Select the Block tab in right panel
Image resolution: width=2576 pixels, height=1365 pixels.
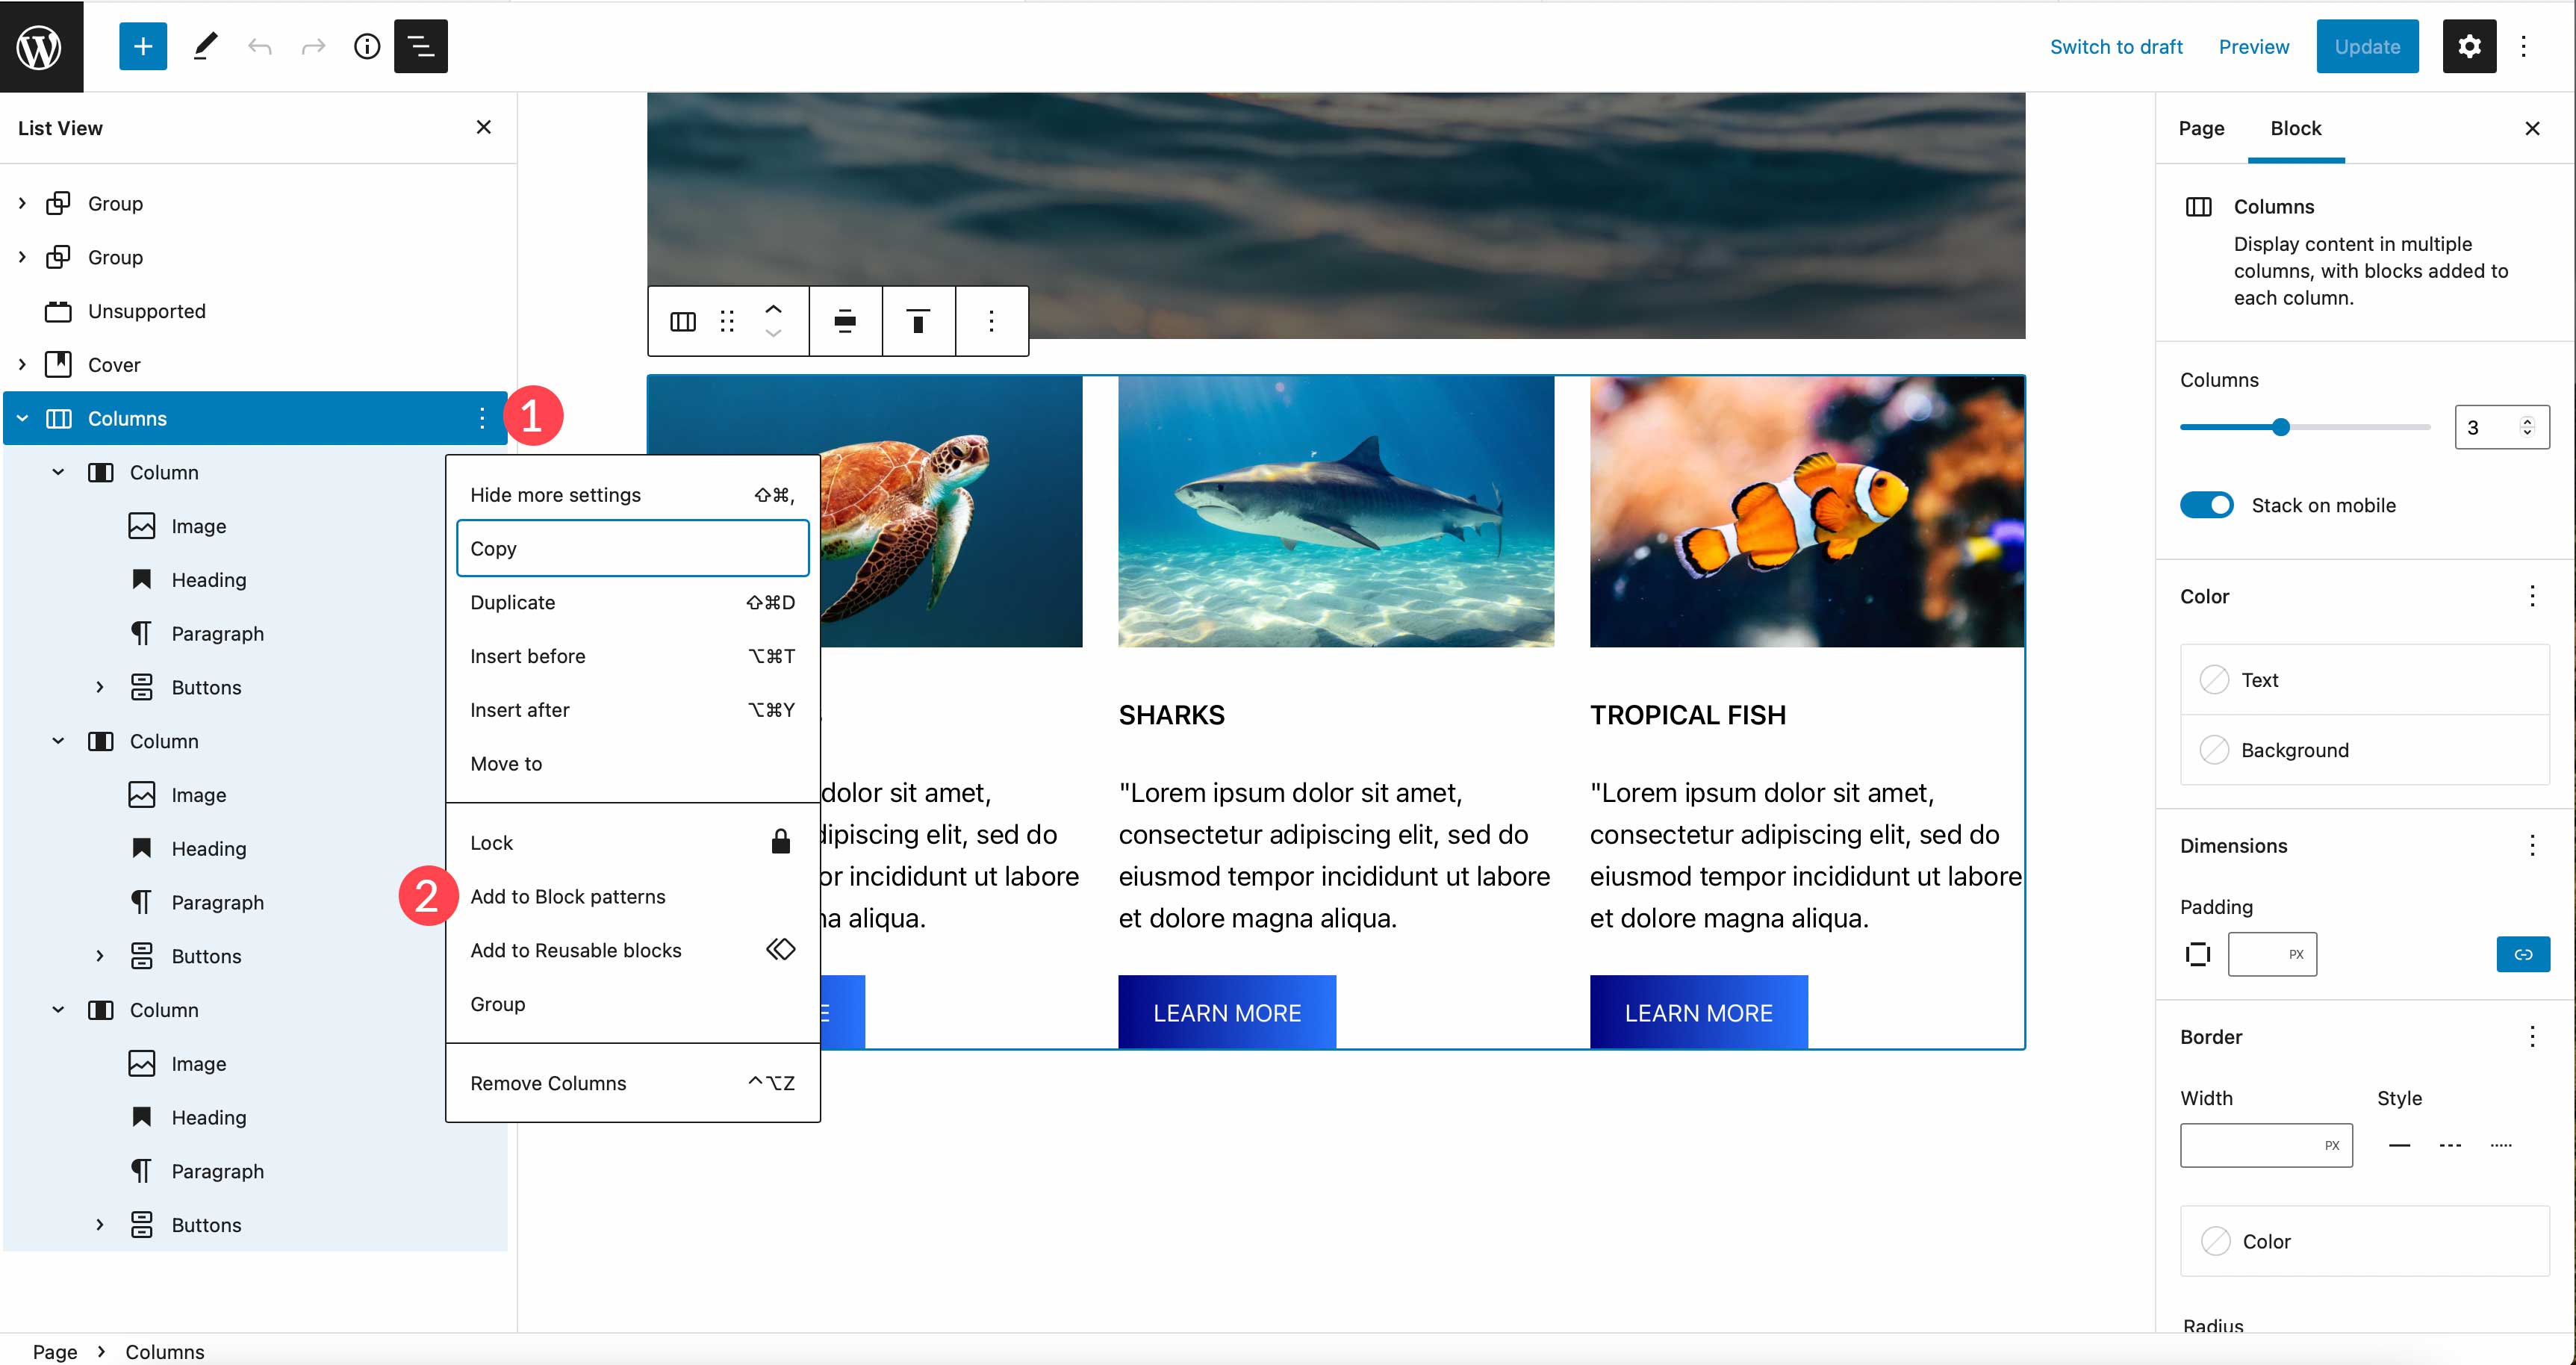pyautogui.click(x=2297, y=128)
